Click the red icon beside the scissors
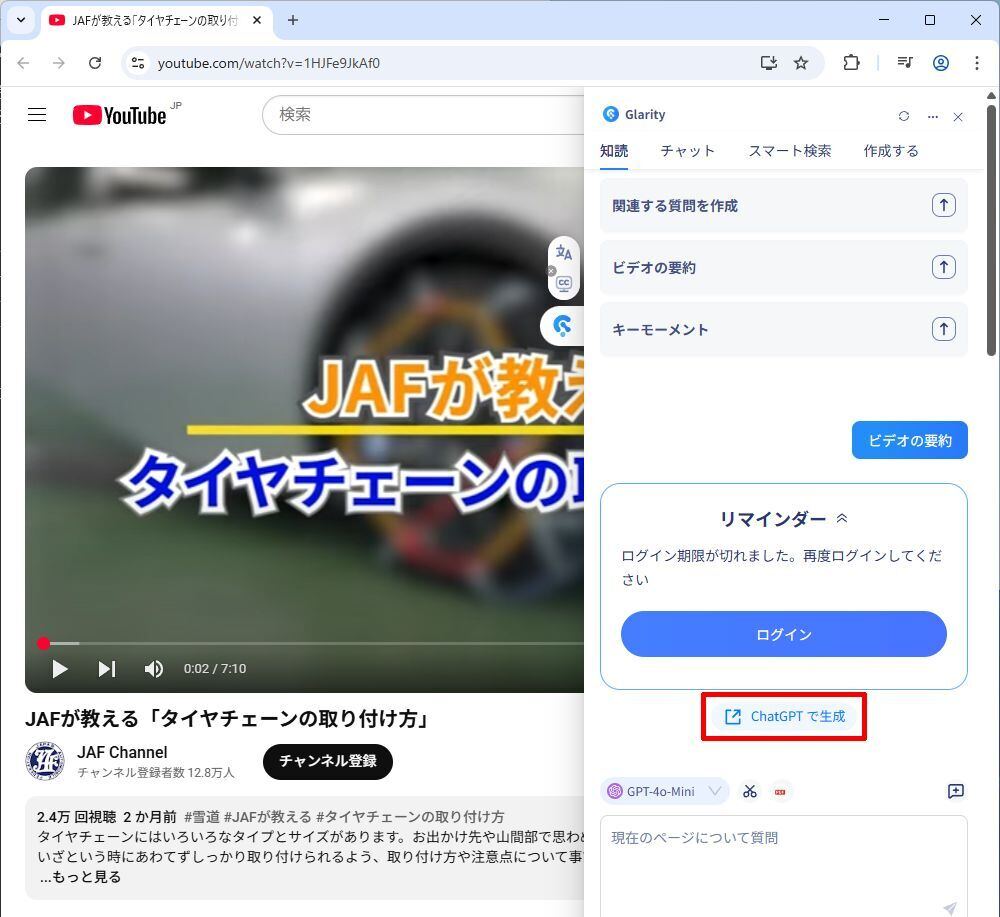The height and width of the screenshot is (917, 1000). tap(780, 792)
